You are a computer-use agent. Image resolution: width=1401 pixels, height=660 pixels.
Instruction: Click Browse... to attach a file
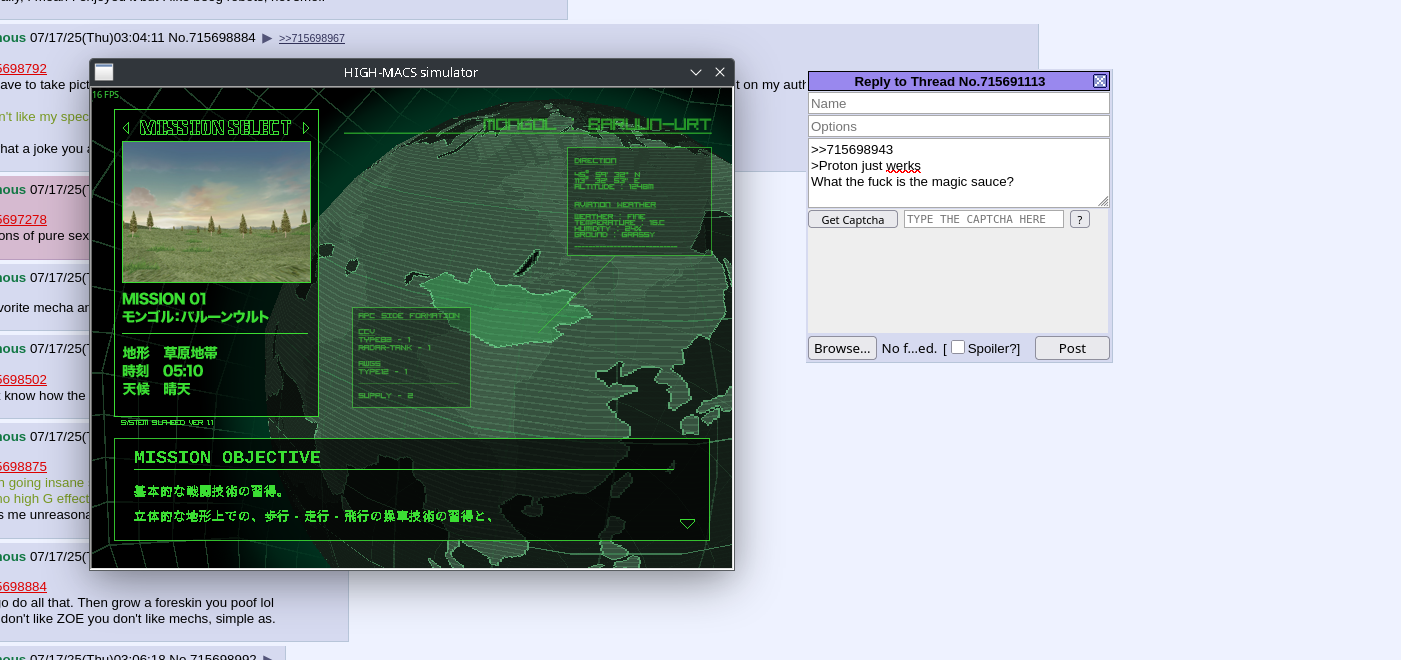click(x=842, y=348)
